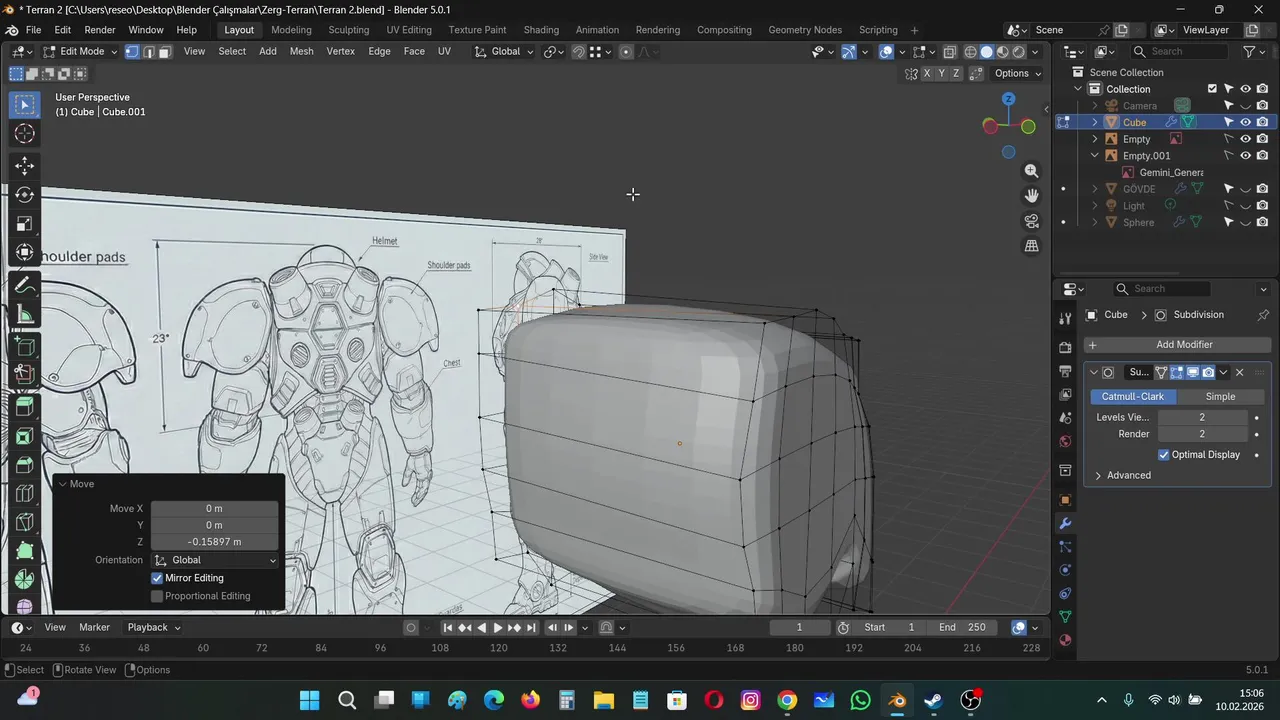The image size is (1280, 720).
Task: Activate the Measure tool
Action: pyautogui.click(x=25, y=316)
